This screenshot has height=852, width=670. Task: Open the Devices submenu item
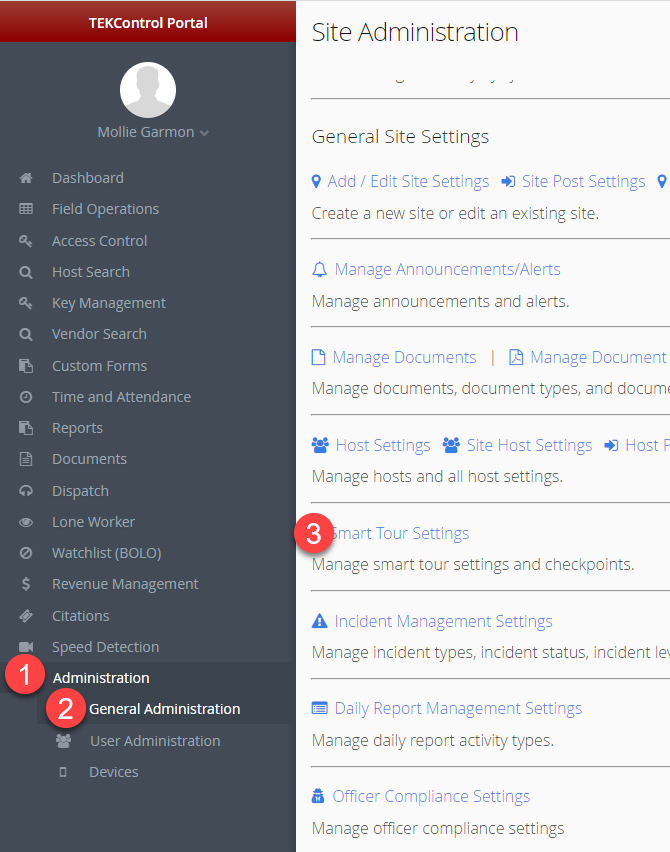coord(114,772)
